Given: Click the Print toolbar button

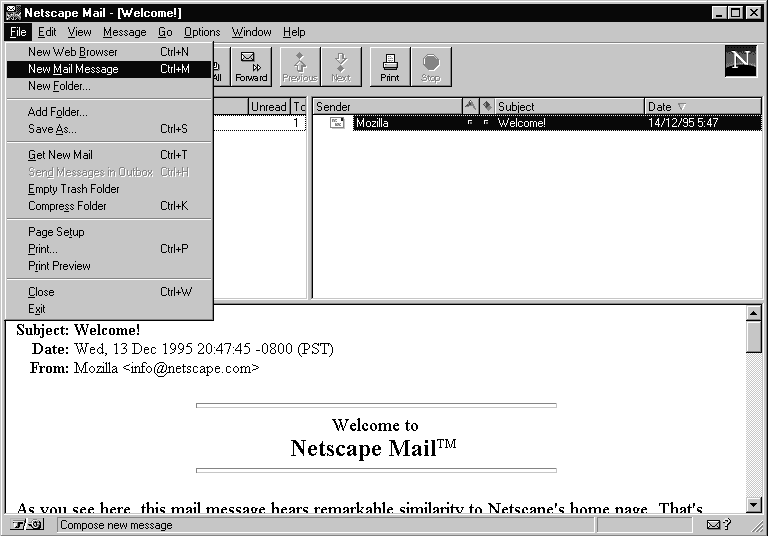Looking at the screenshot, I should coord(390,67).
